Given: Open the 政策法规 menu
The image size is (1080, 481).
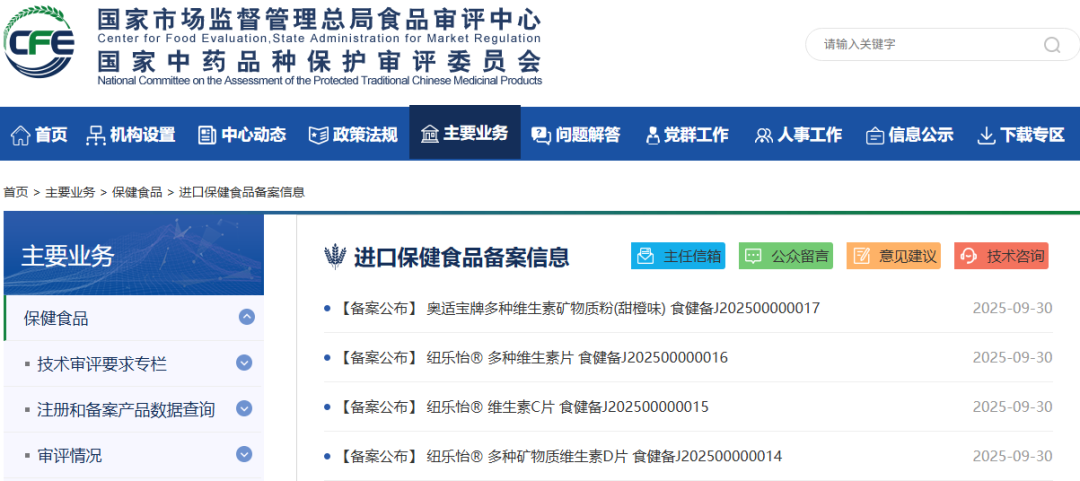Looking at the screenshot, I should pos(365,134).
